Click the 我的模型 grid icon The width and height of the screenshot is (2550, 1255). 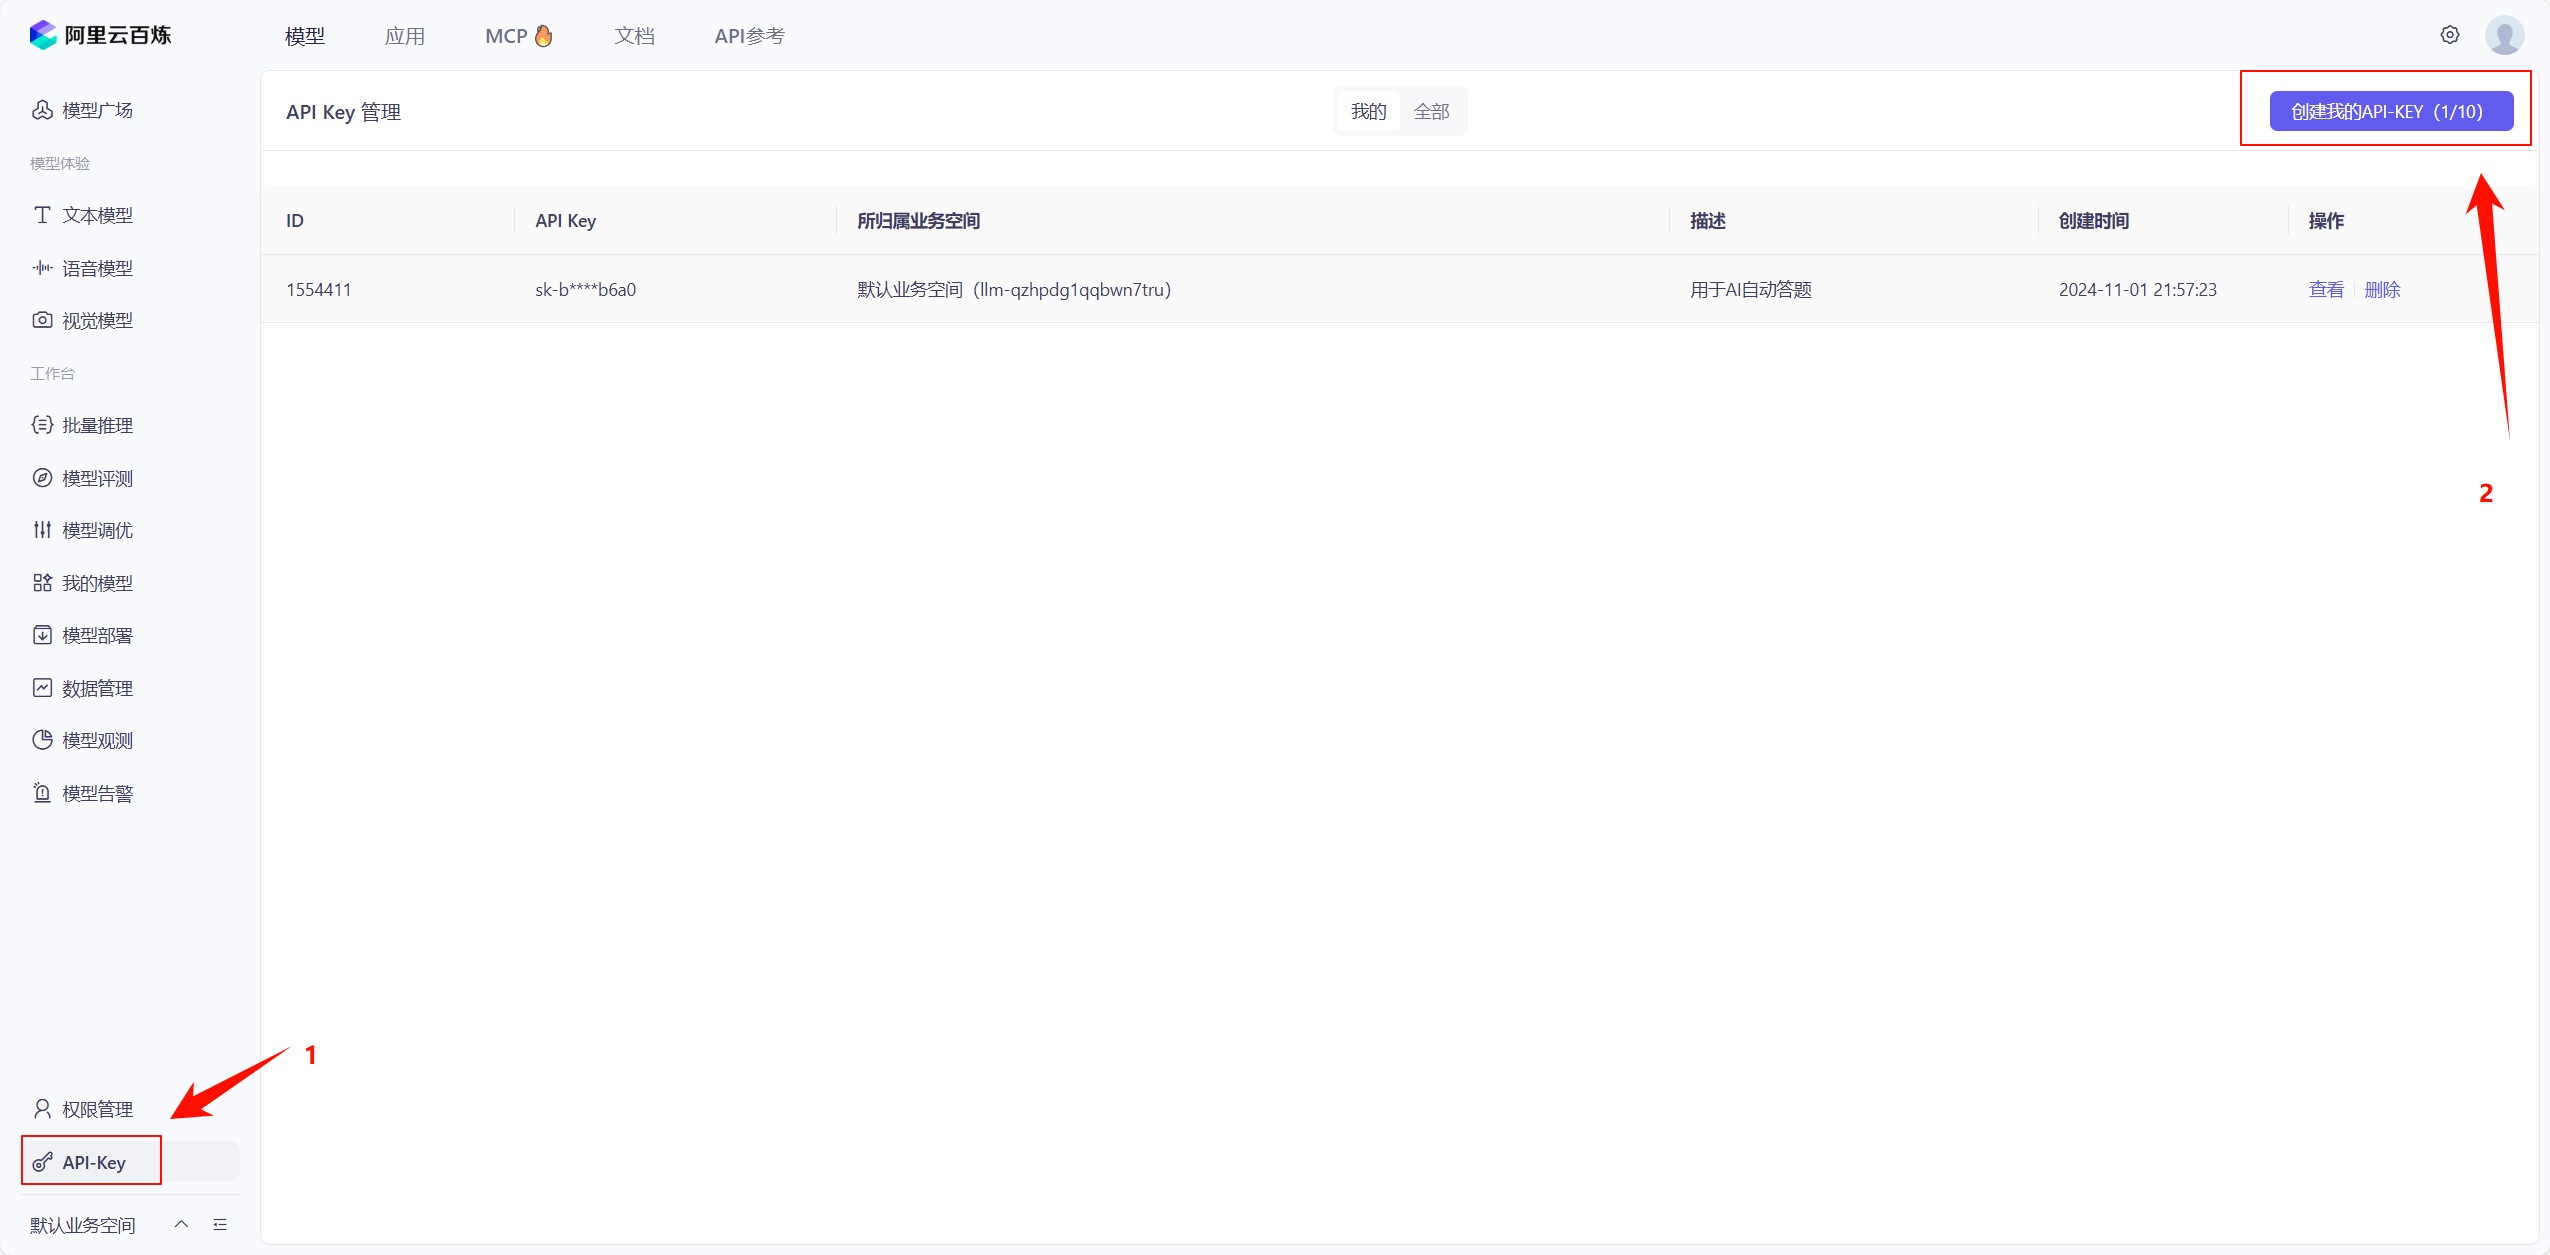tap(42, 583)
